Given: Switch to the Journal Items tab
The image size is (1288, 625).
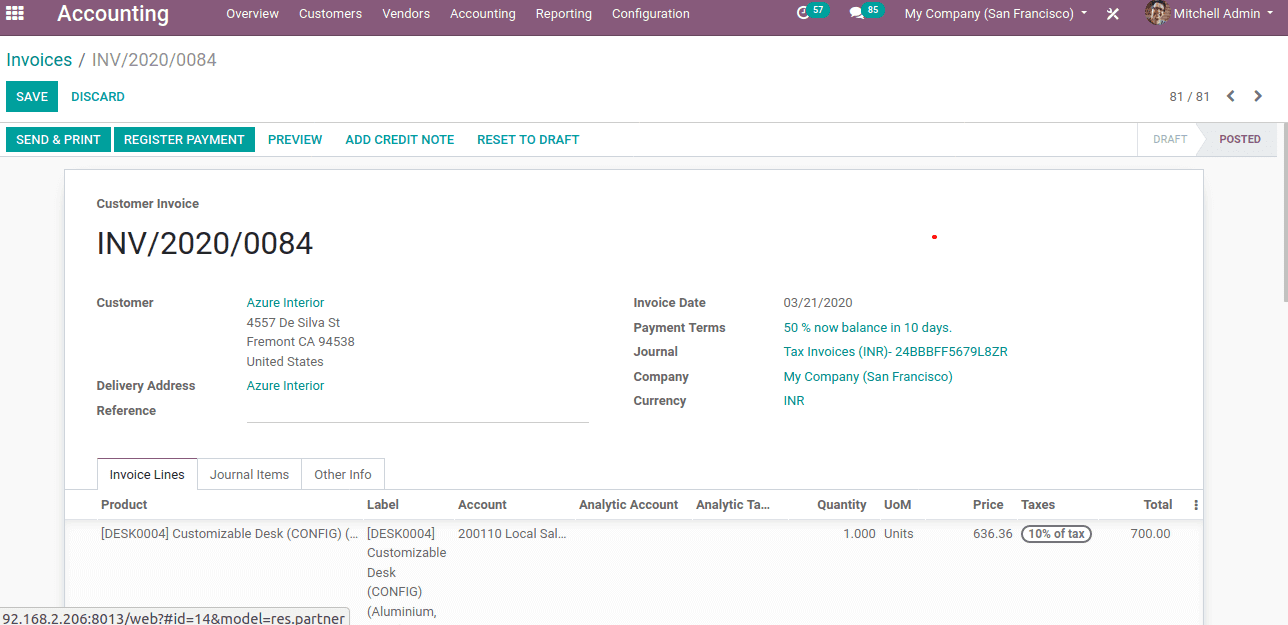Looking at the screenshot, I should 249,474.
